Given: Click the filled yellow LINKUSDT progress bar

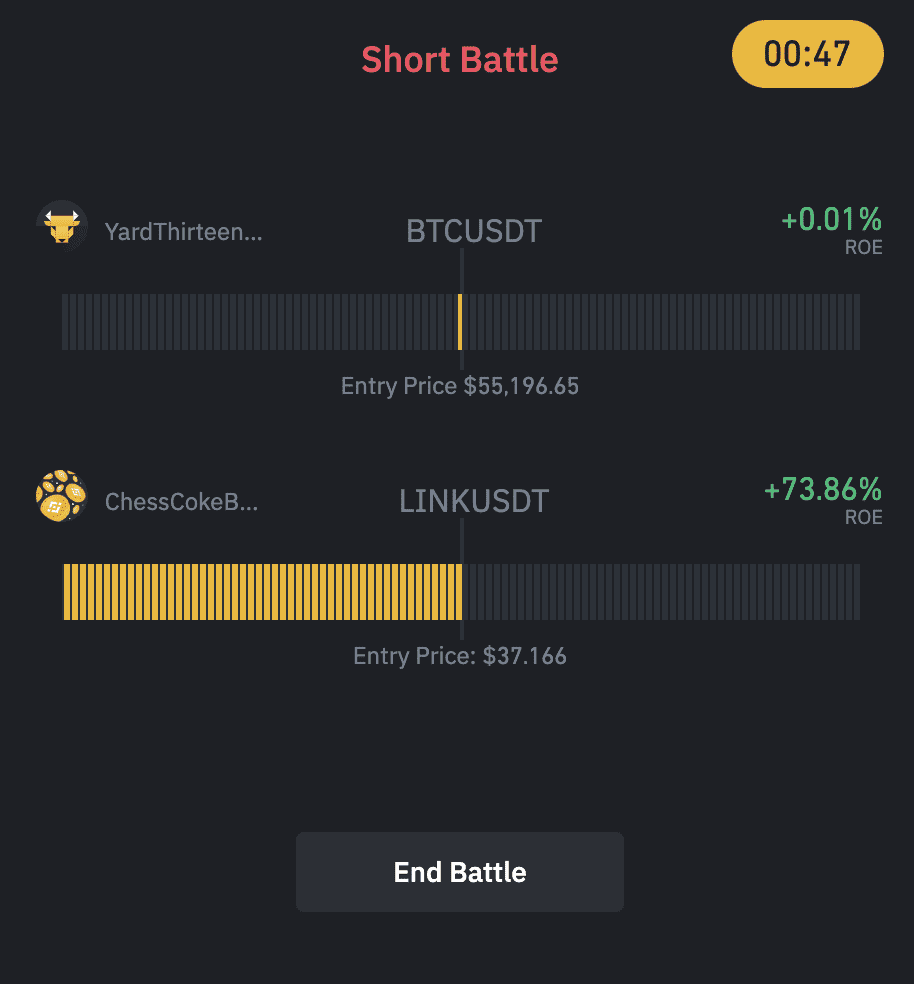Looking at the screenshot, I should tap(262, 592).
